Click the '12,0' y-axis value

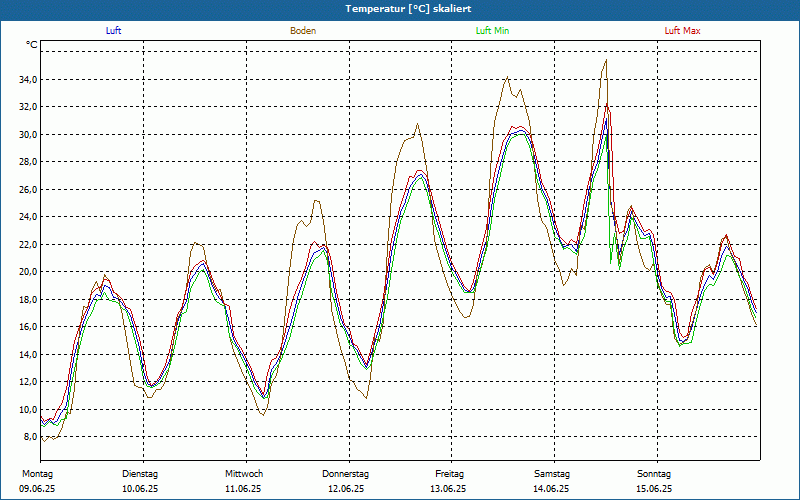(x=28, y=382)
